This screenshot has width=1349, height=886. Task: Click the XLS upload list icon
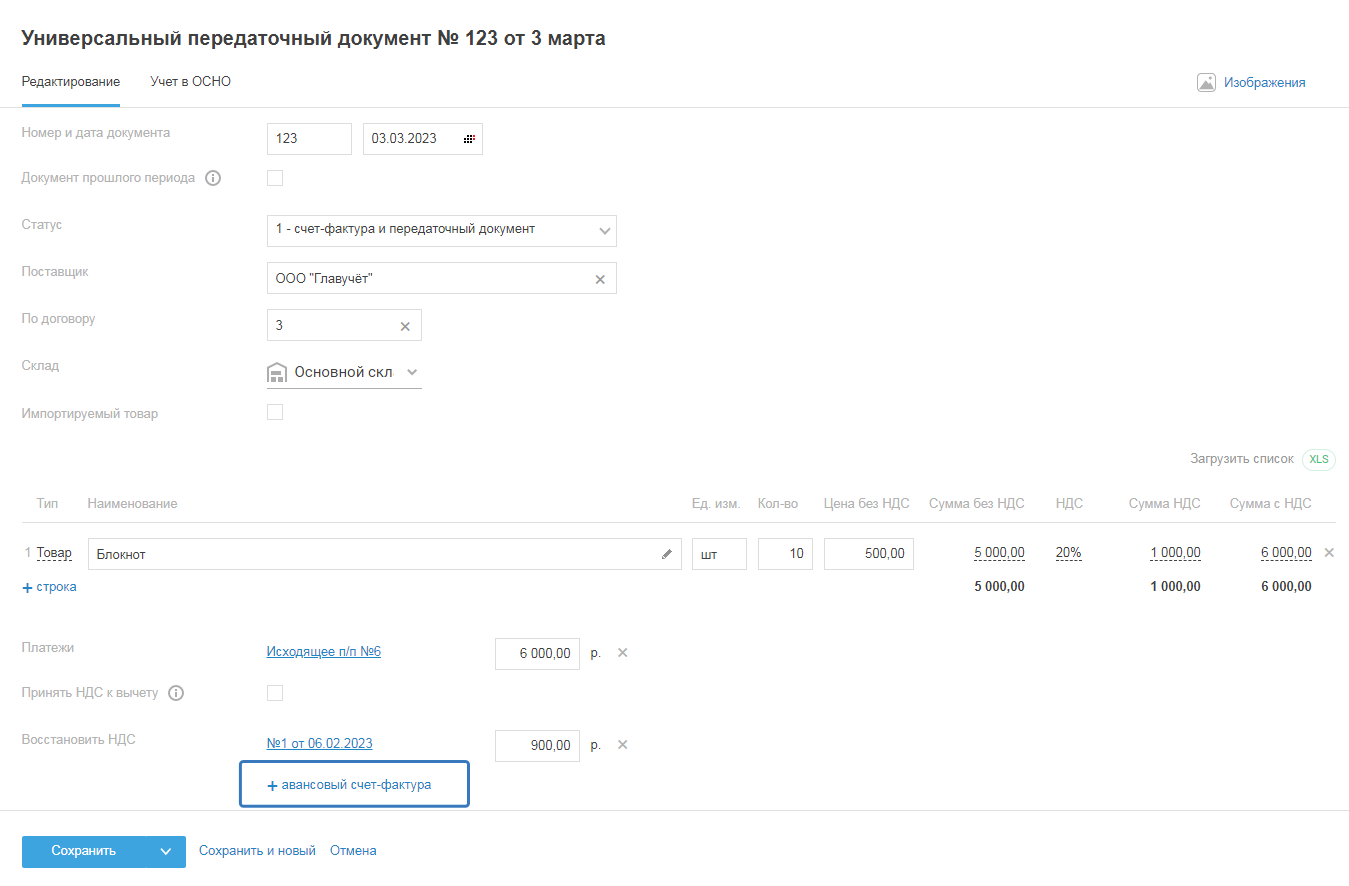(x=1319, y=459)
